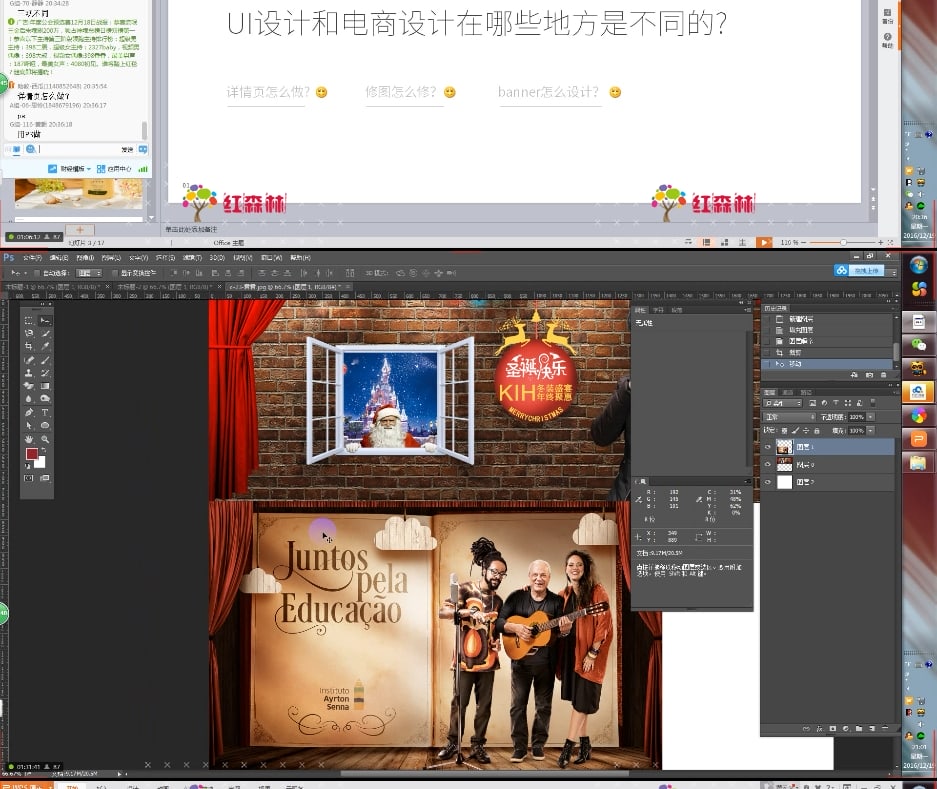Switch to the first 未标题-1 document tab
937x789 pixels.
(x=54, y=287)
